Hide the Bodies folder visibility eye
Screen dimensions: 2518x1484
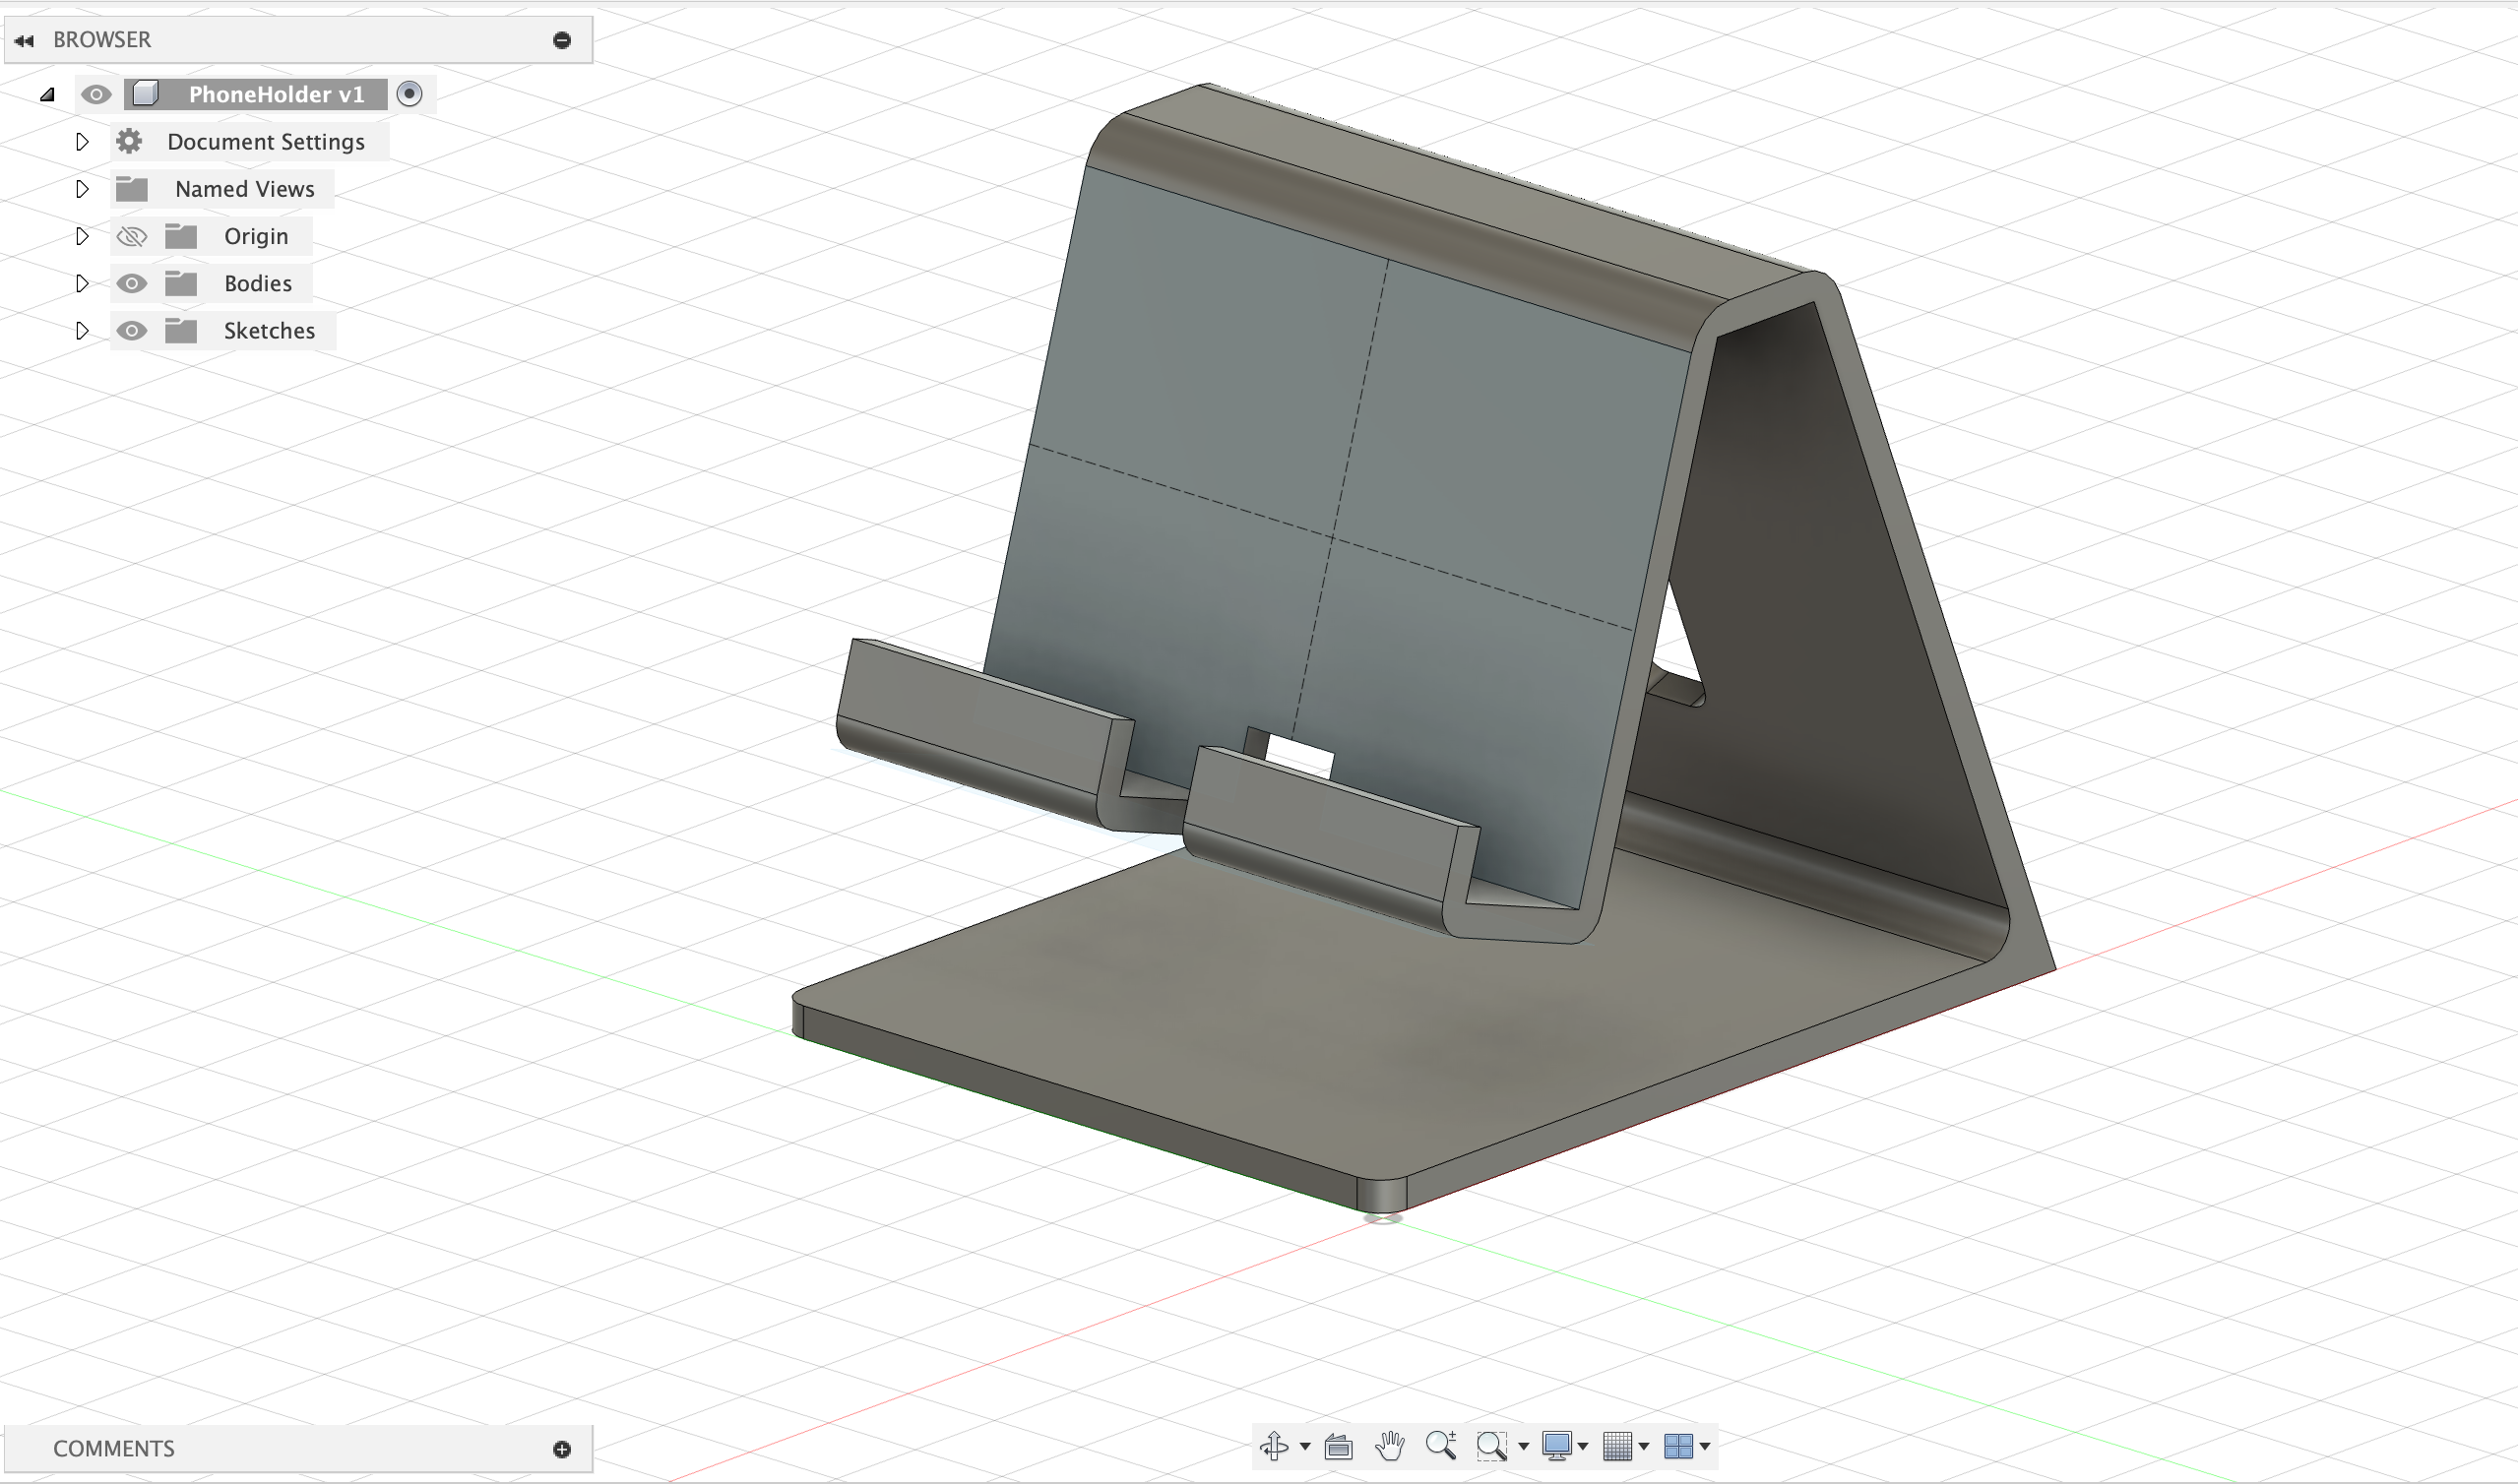coord(132,284)
